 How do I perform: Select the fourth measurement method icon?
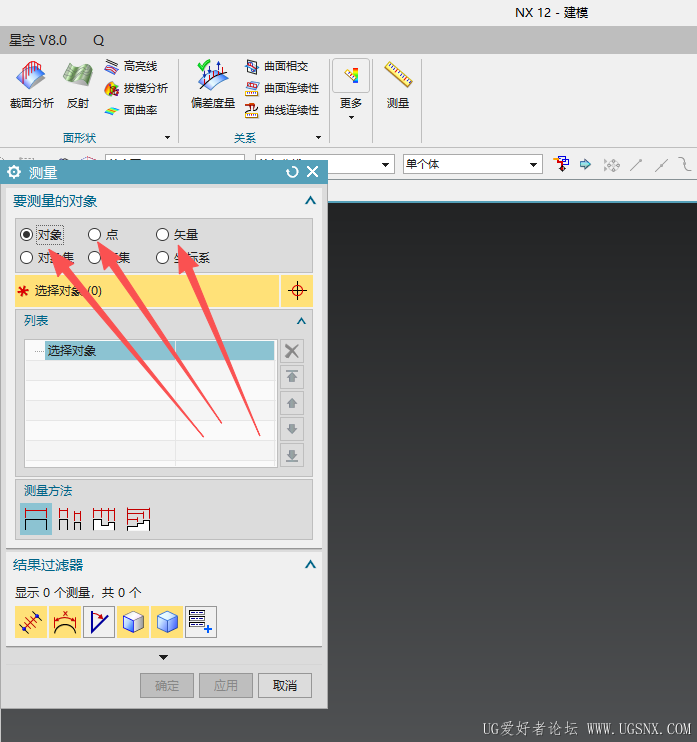coord(138,519)
